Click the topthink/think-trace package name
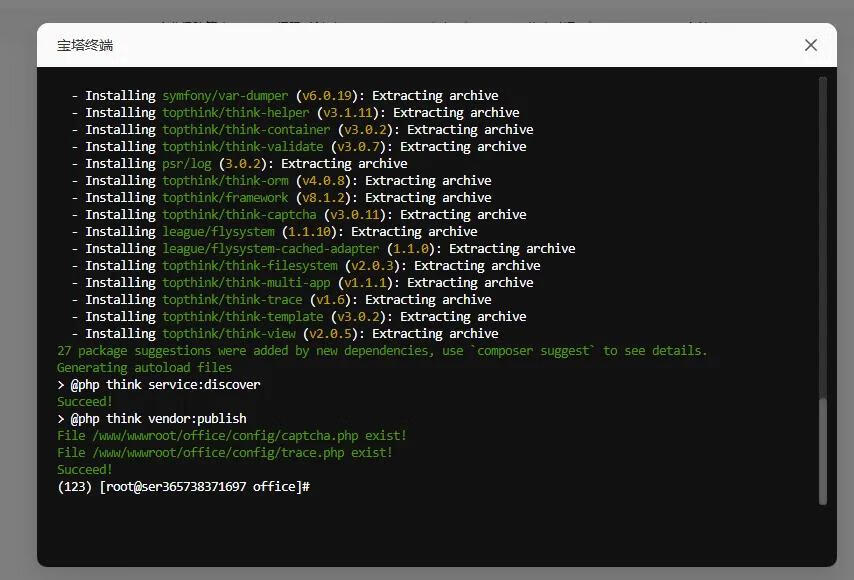The width and height of the screenshot is (854, 580). coord(232,299)
